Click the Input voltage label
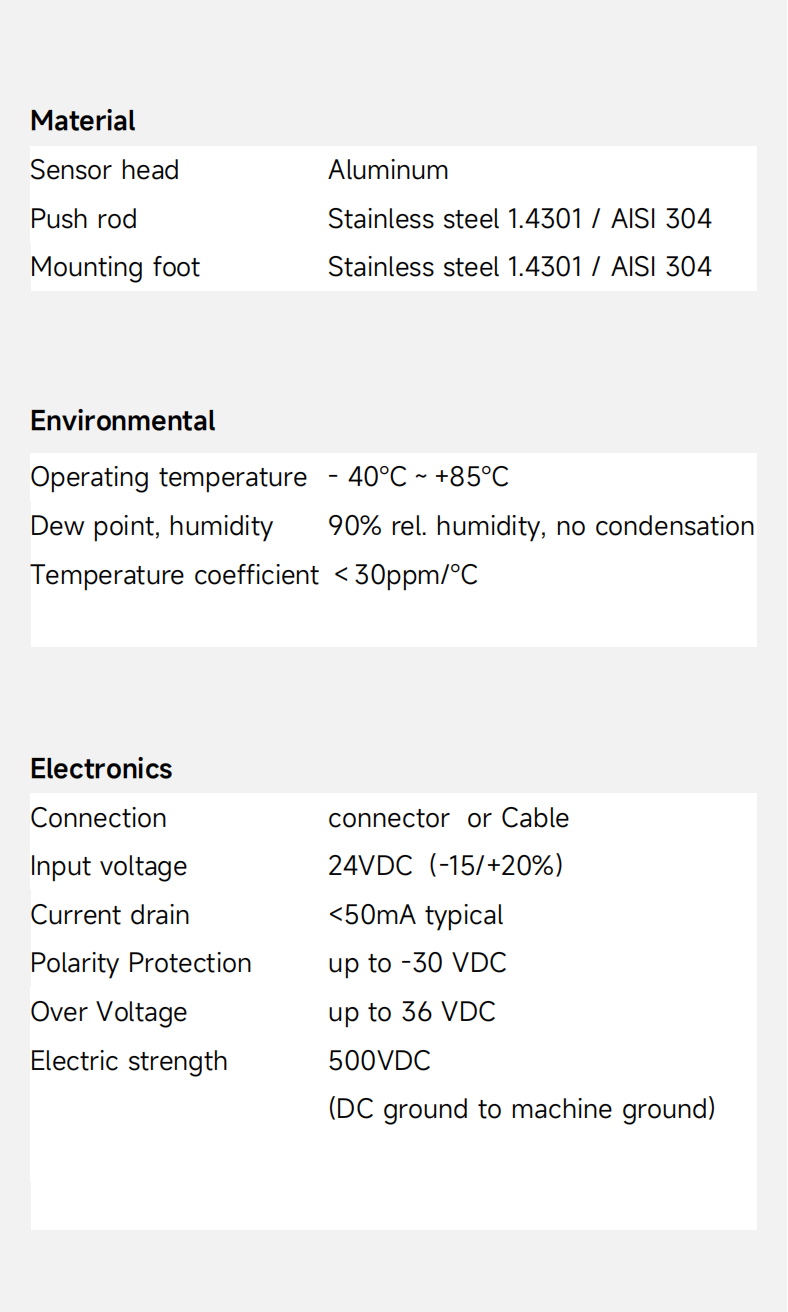Image resolution: width=788 pixels, height=1312 pixels. pyautogui.click(x=109, y=866)
